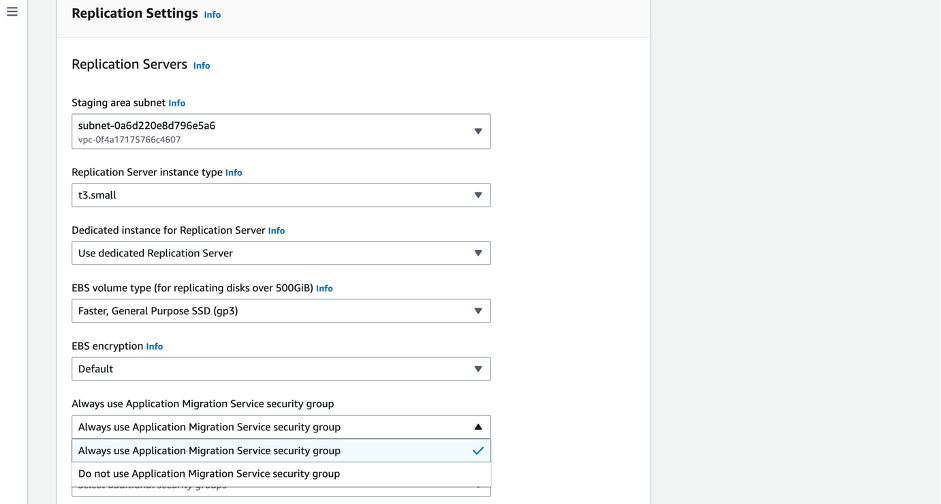Open the t3.small instance type dropdown

coord(280,195)
